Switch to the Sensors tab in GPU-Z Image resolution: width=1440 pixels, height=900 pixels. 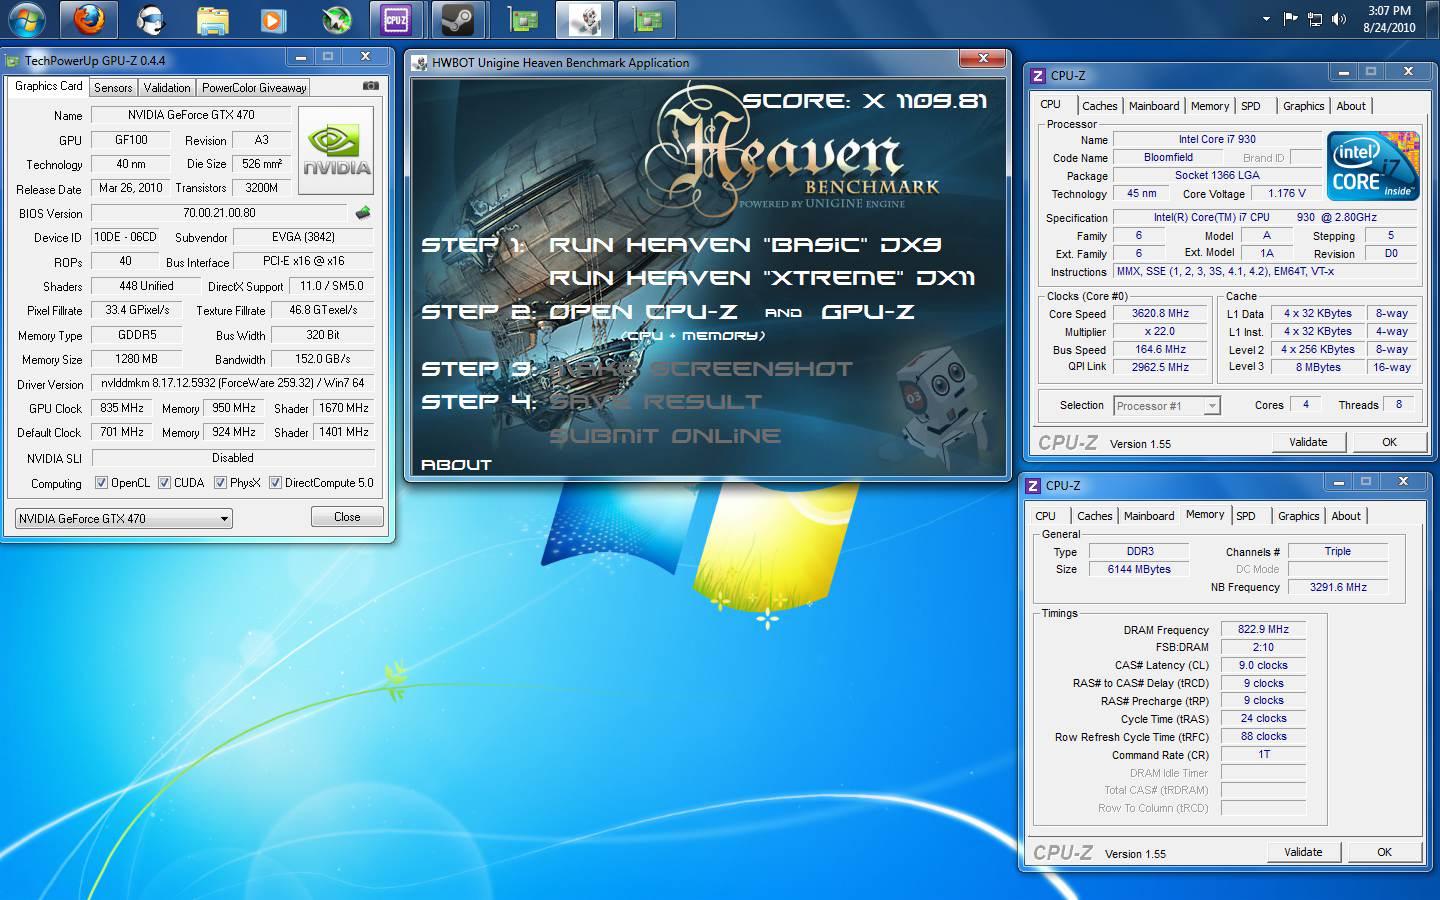113,88
